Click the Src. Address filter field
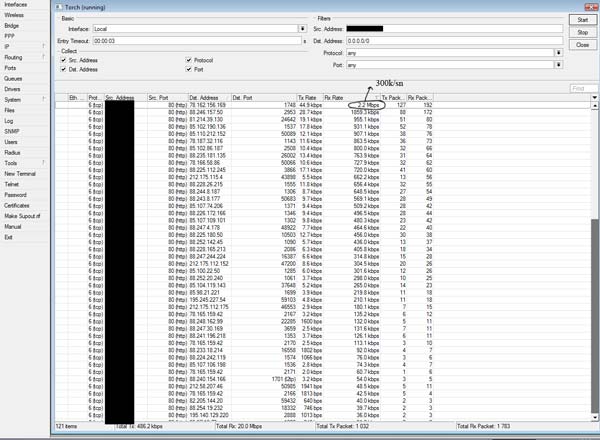The image size is (600, 440). tap(454, 29)
